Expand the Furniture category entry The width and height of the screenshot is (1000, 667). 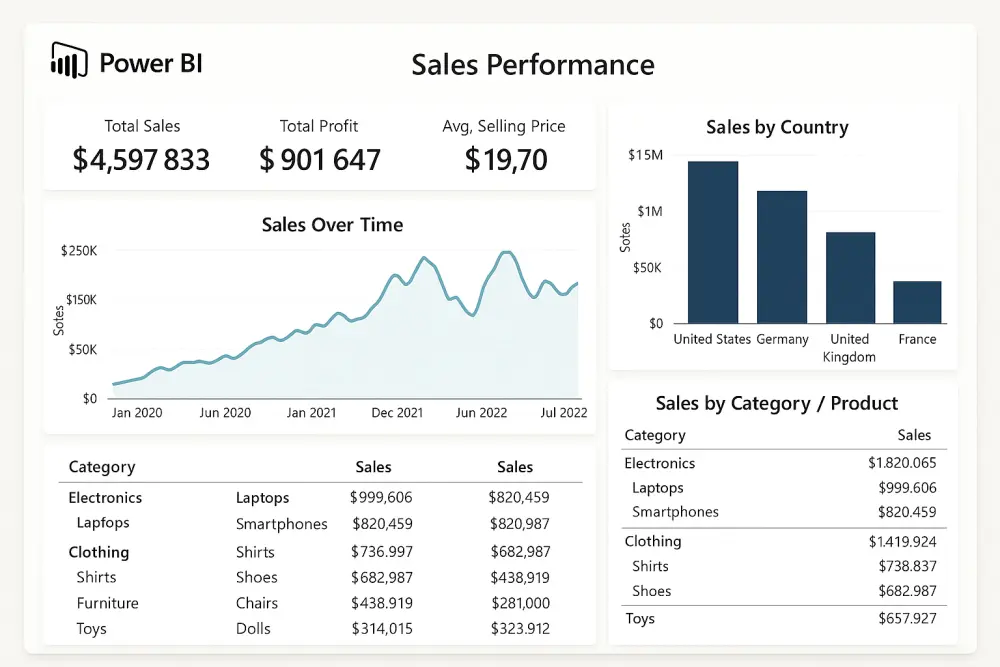click(x=107, y=603)
